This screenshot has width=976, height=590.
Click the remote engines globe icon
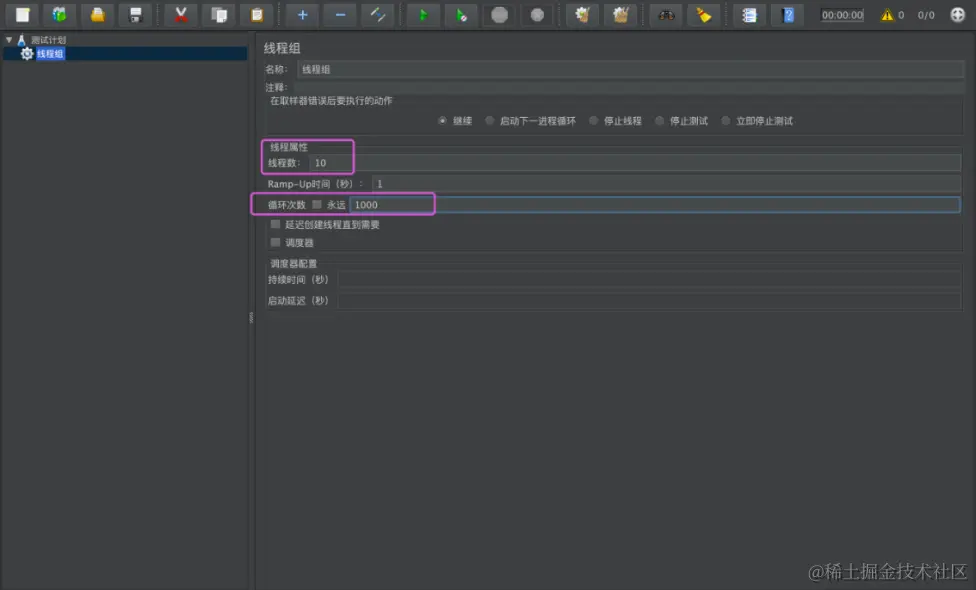[x=957, y=15]
